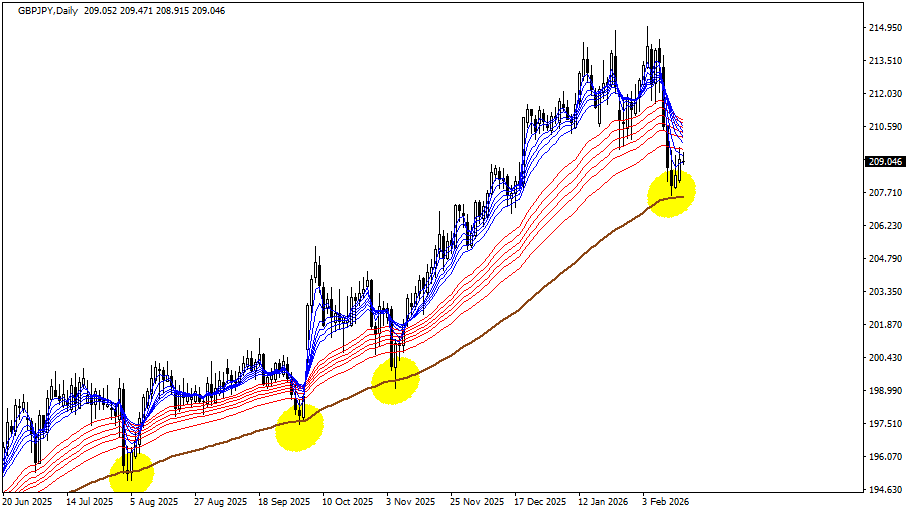Select the 12 Jan 2026 date label
Image resolution: width=909 pixels, height=513 pixels.
(605, 502)
